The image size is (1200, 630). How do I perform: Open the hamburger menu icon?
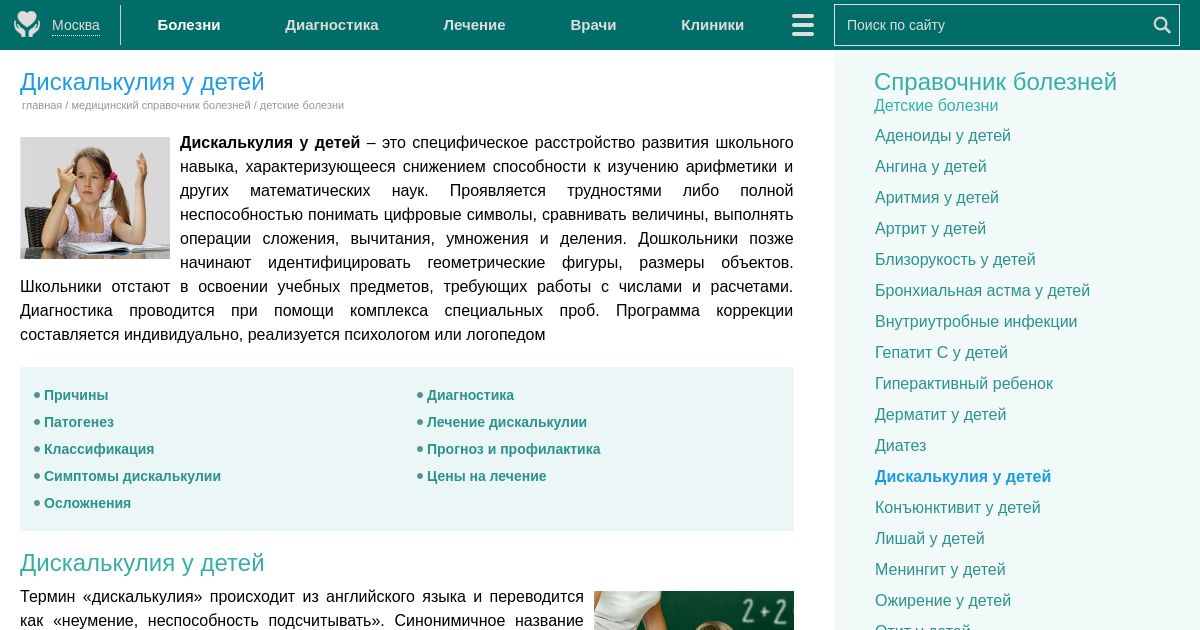(x=803, y=25)
